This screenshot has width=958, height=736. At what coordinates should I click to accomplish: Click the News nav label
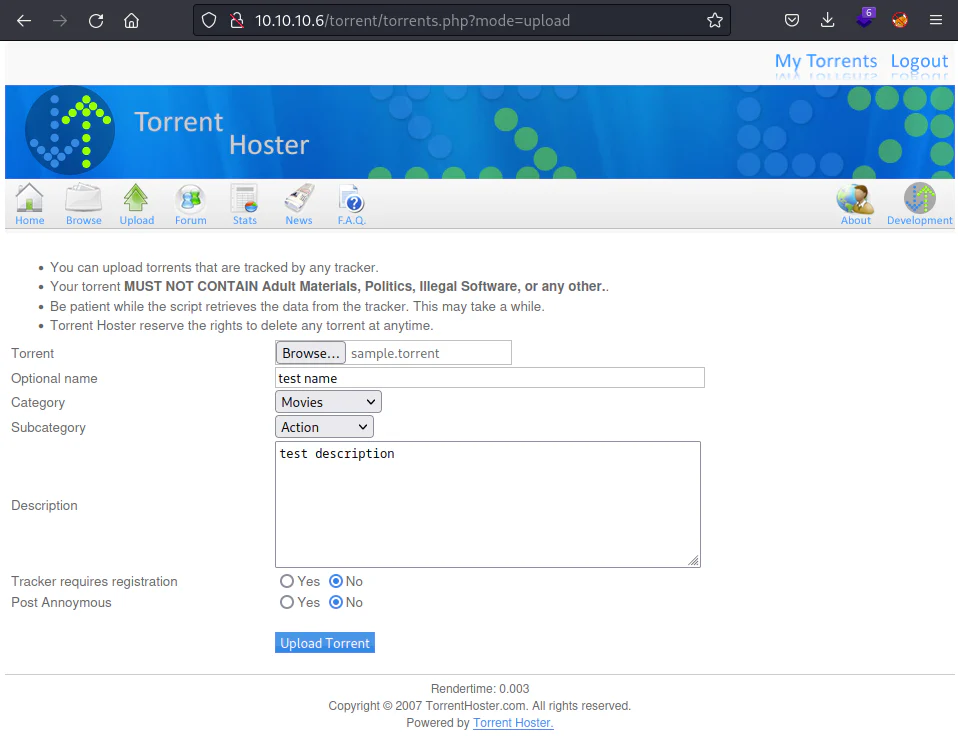[299, 220]
